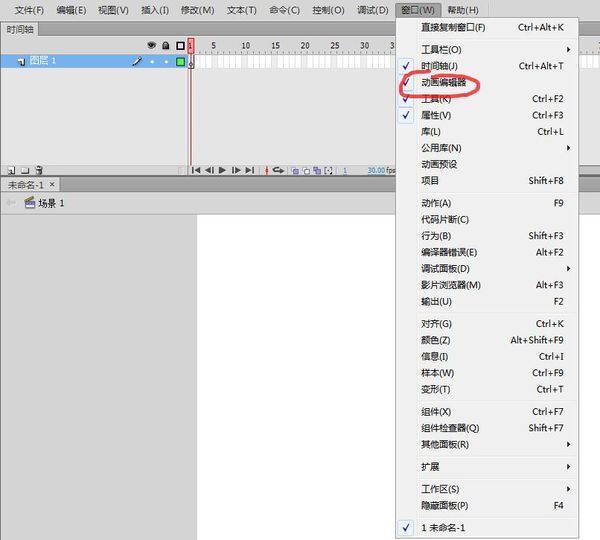This screenshot has height=540, width=600.
Task: Expand the 公用库(N) submenu
Action: coord(487,148)
